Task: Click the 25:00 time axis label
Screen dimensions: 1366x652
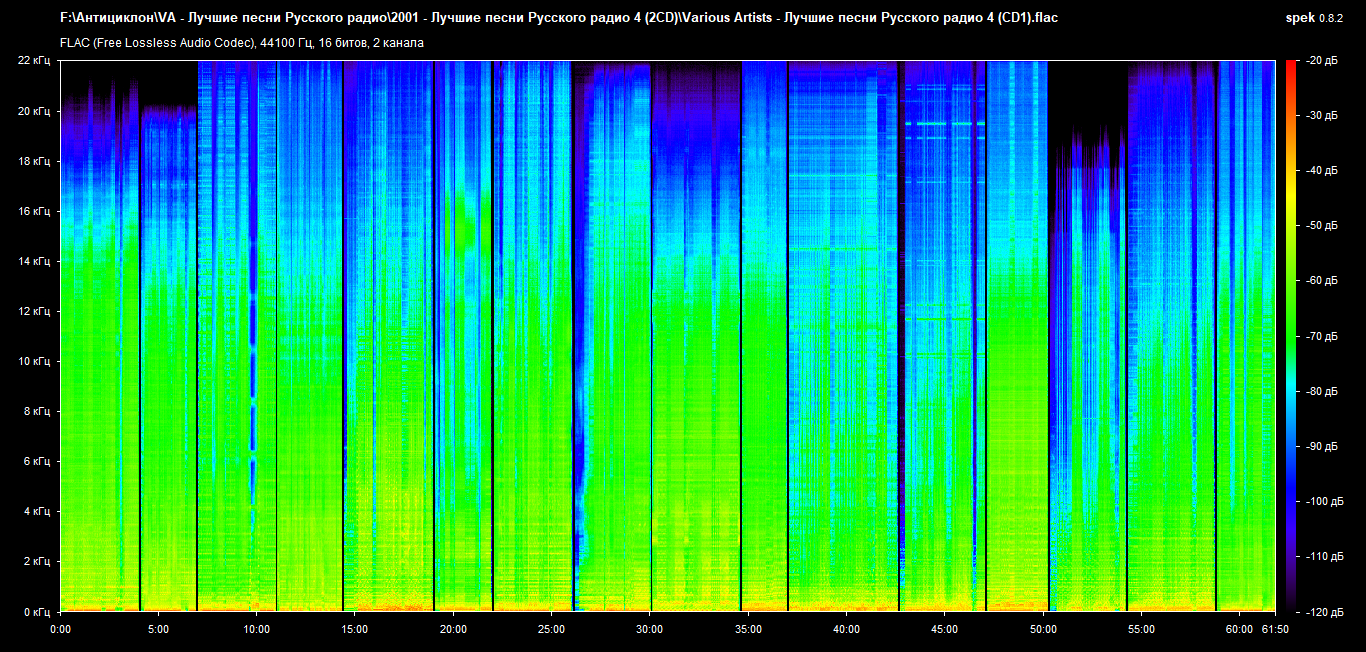Action: (x=551, y=630)
